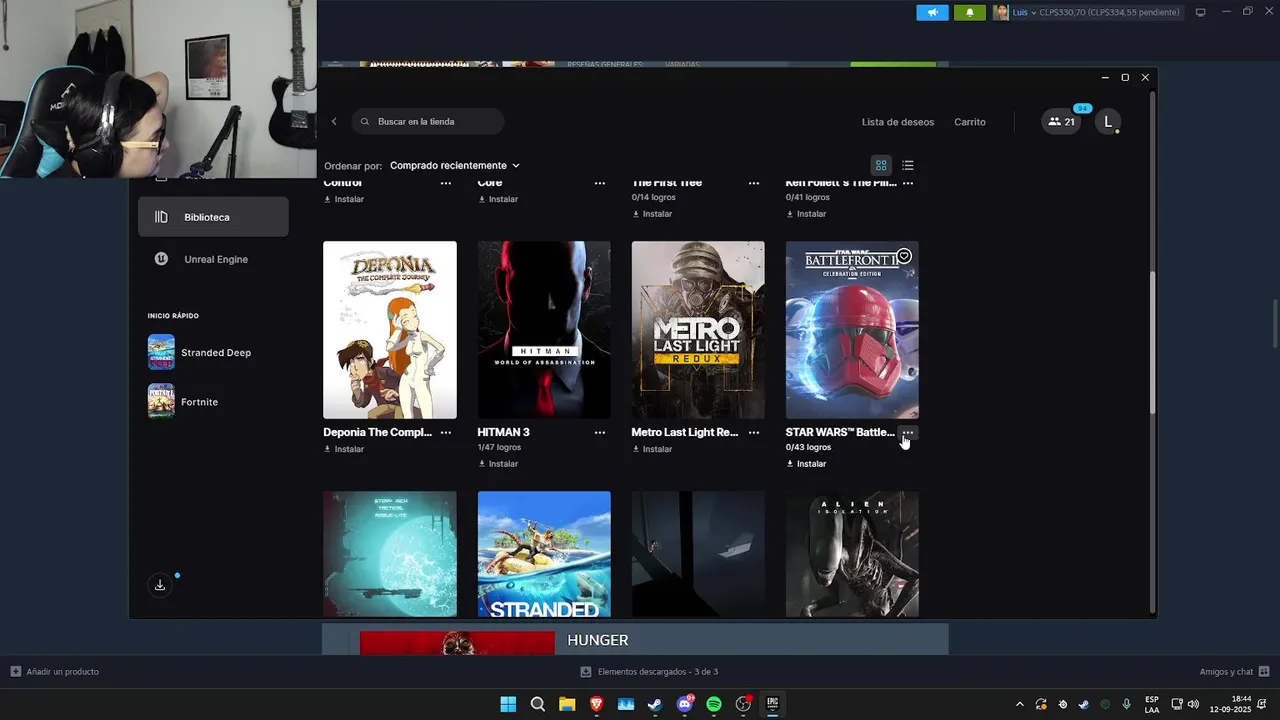
Task: Open Steam notifications bell button
Action: point(969,12)
